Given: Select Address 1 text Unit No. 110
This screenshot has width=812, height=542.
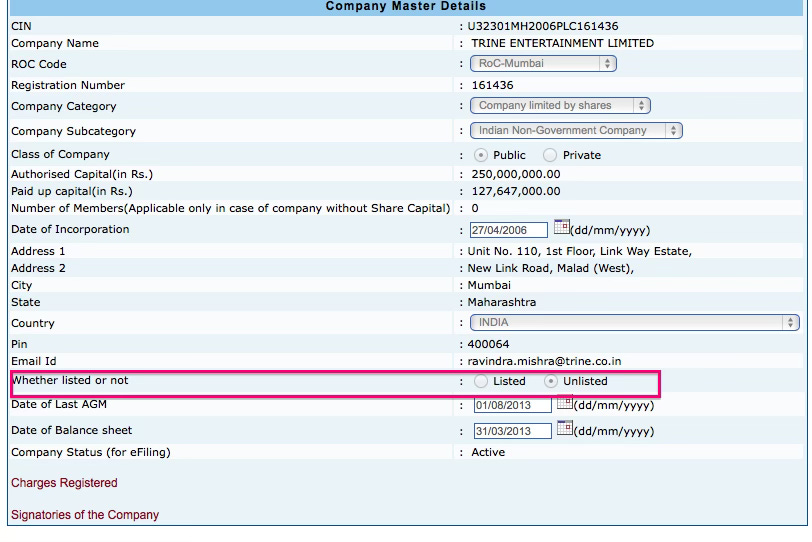Looking at the screenshot, I should [x=503, y=251].
